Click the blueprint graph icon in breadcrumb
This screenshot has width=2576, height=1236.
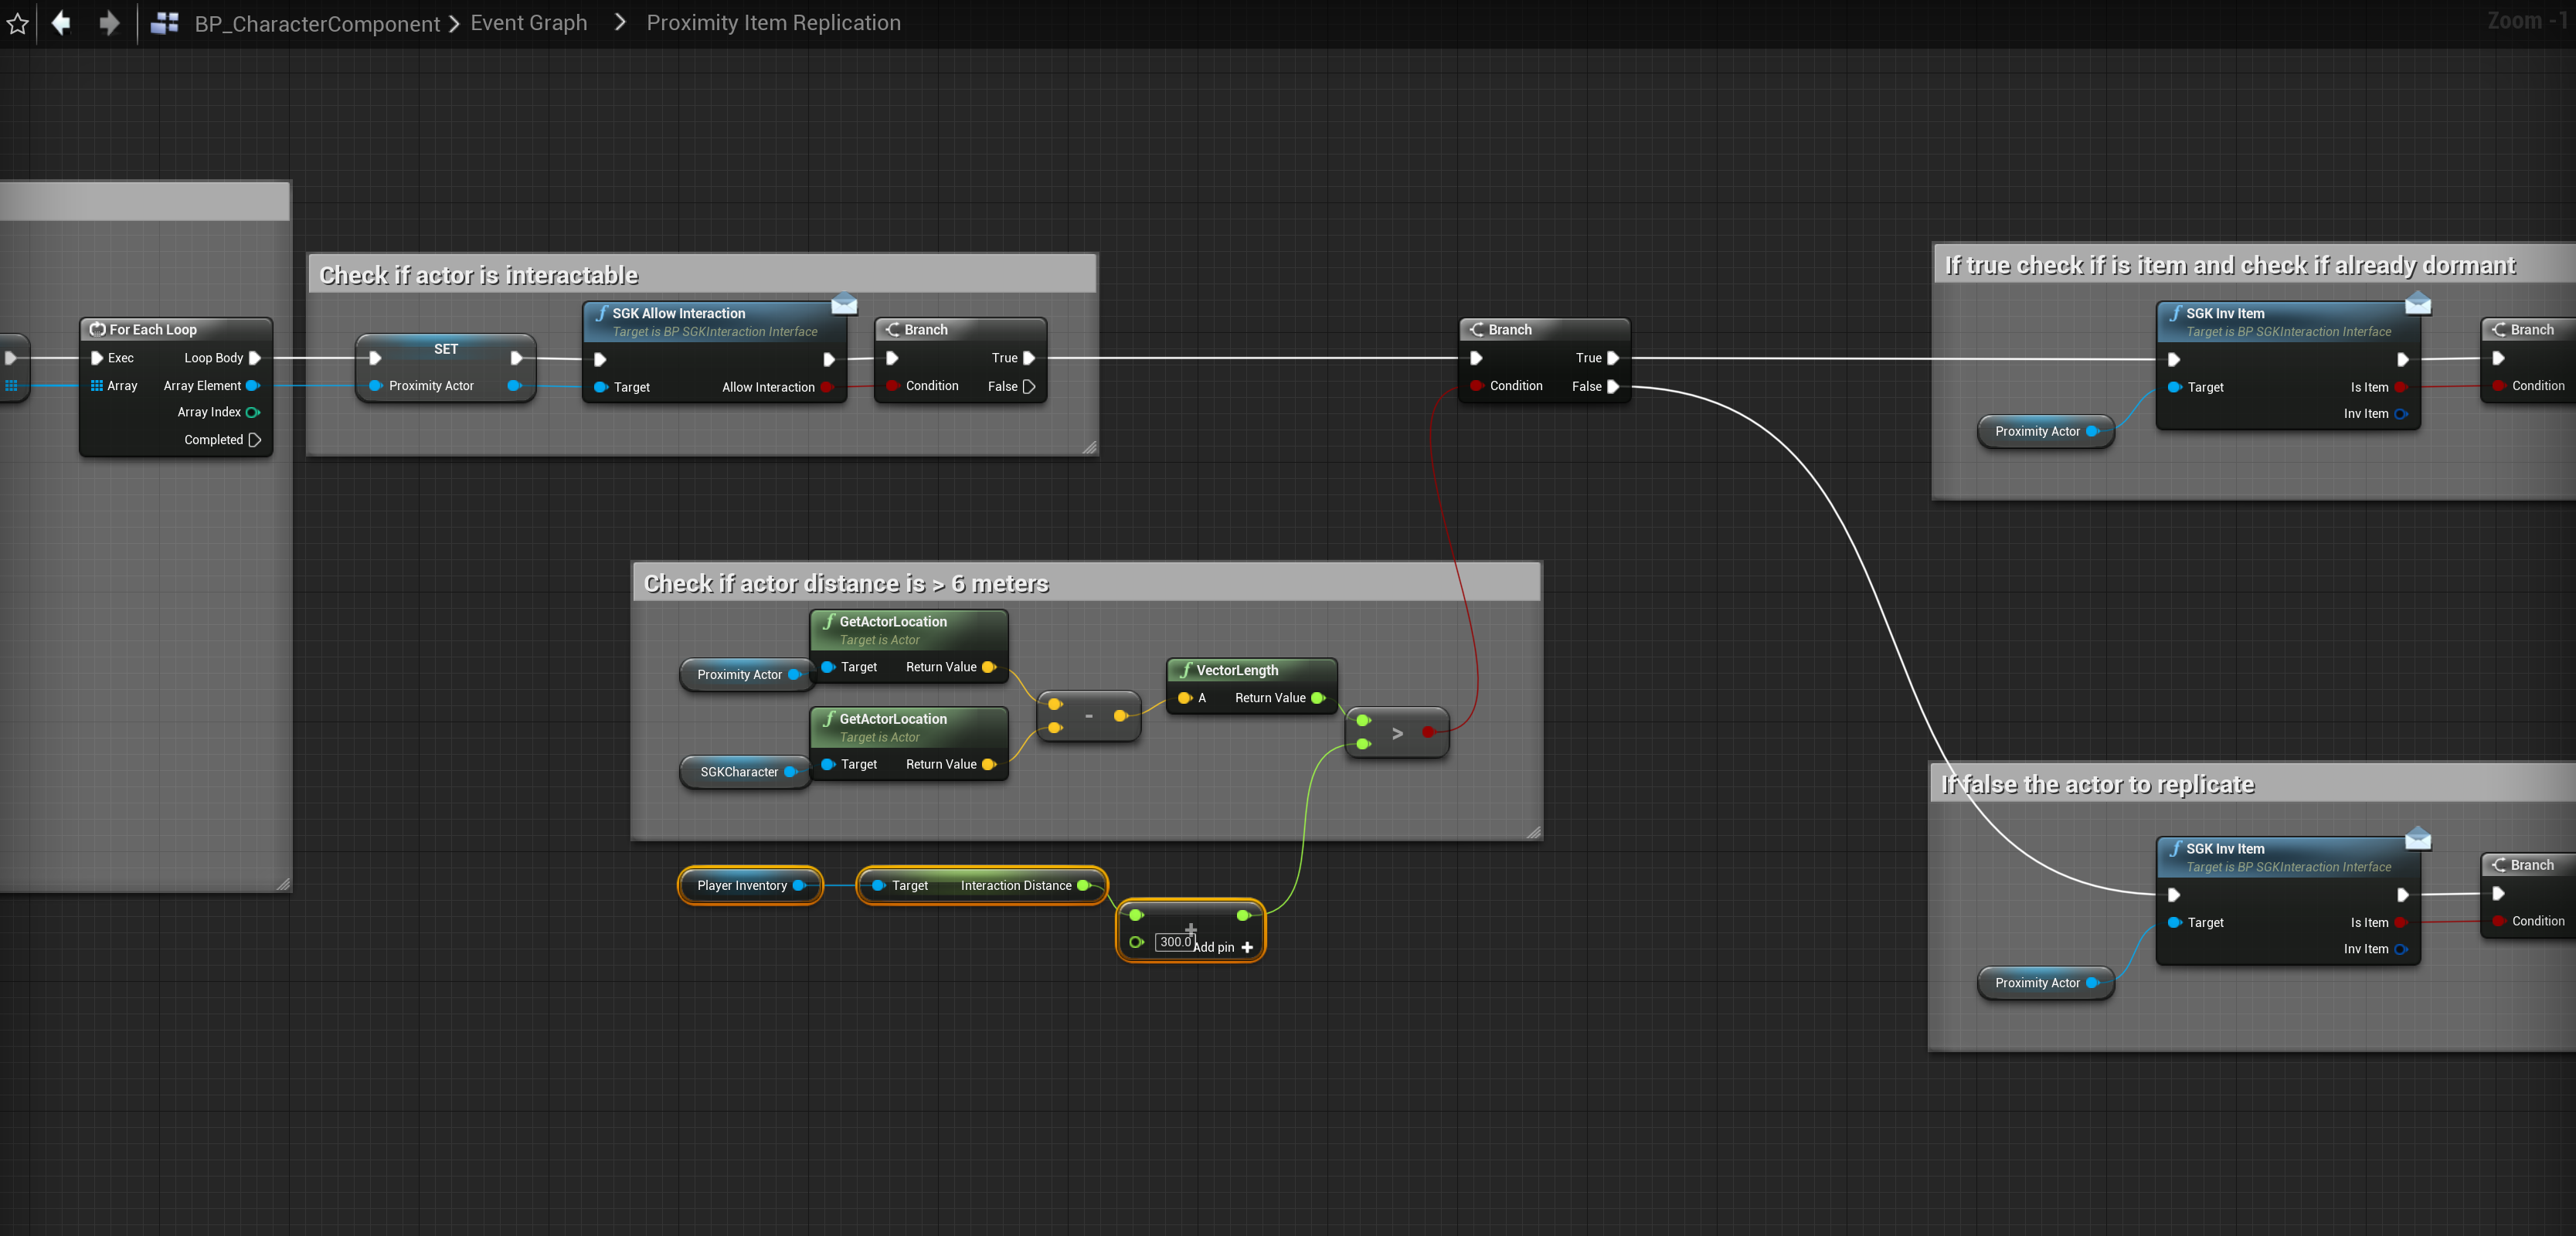click(x=165, y=23)
